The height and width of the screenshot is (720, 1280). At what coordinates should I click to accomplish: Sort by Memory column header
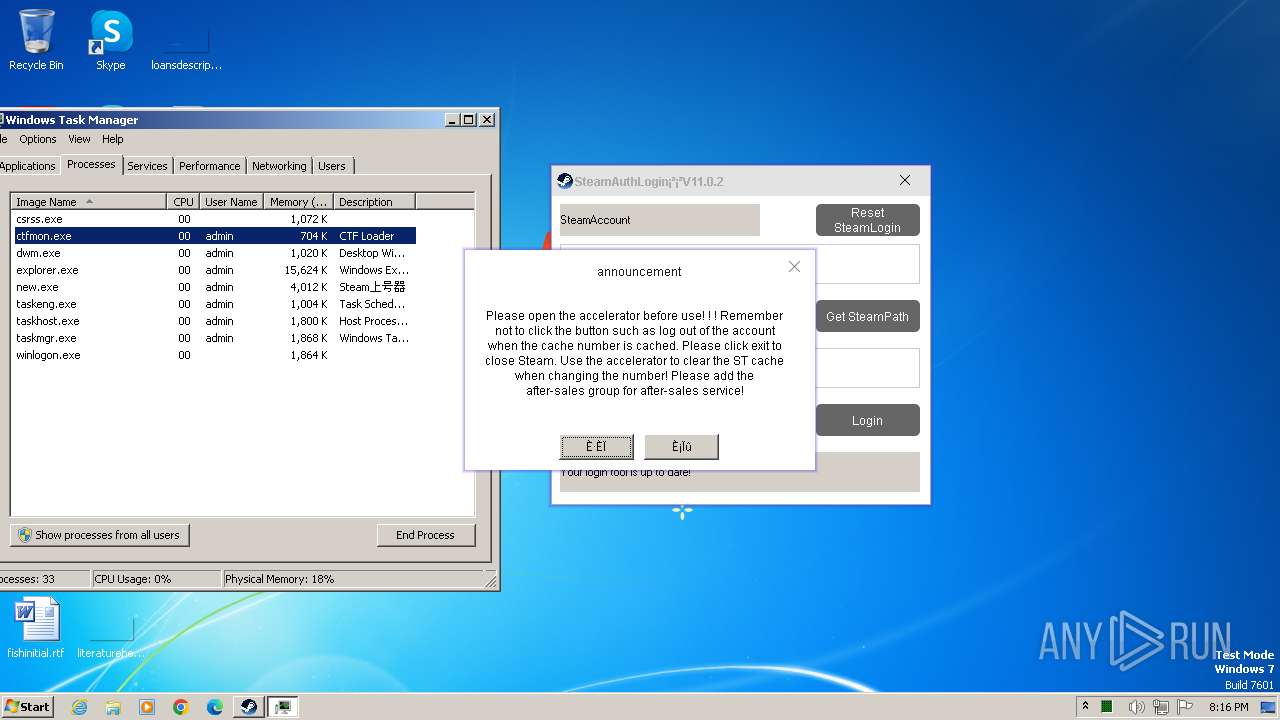click(298, 202)
